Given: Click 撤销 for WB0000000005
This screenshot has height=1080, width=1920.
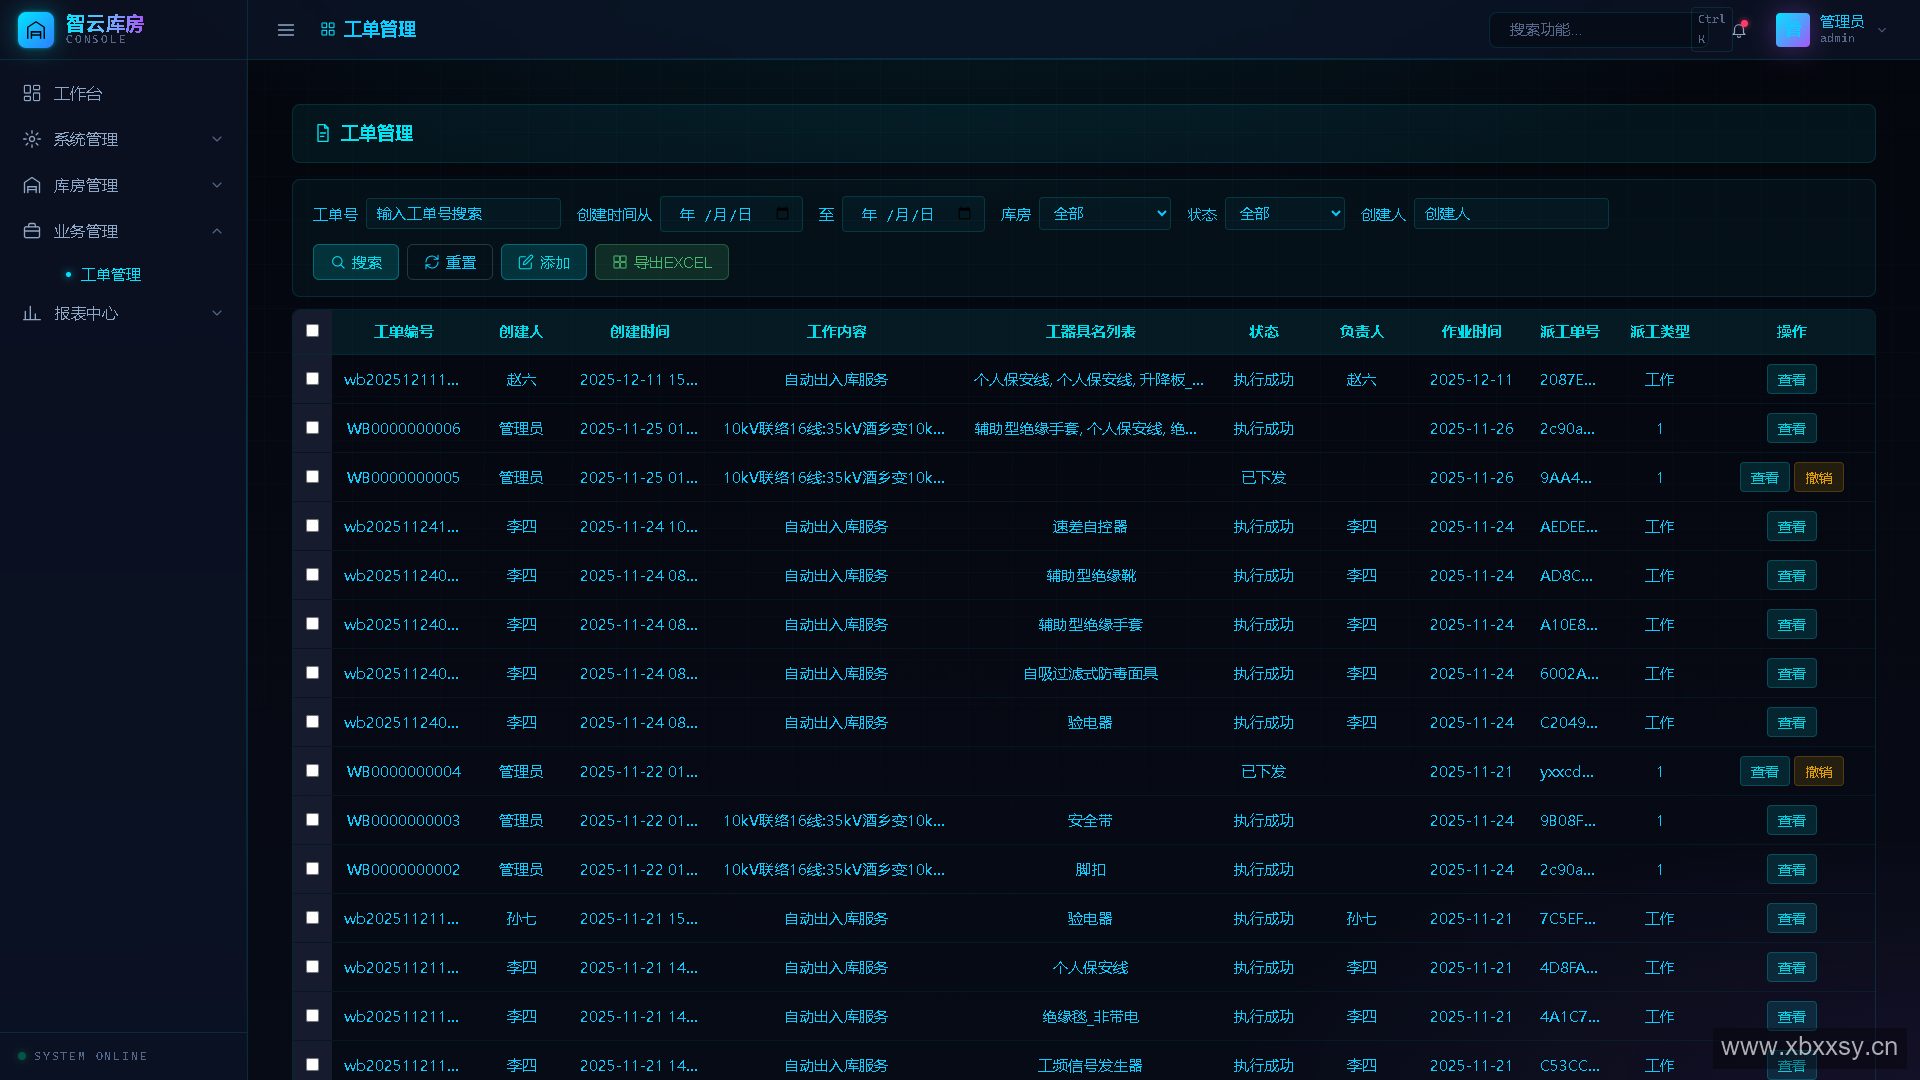Looking at the screenshot, I should 1819,478.
